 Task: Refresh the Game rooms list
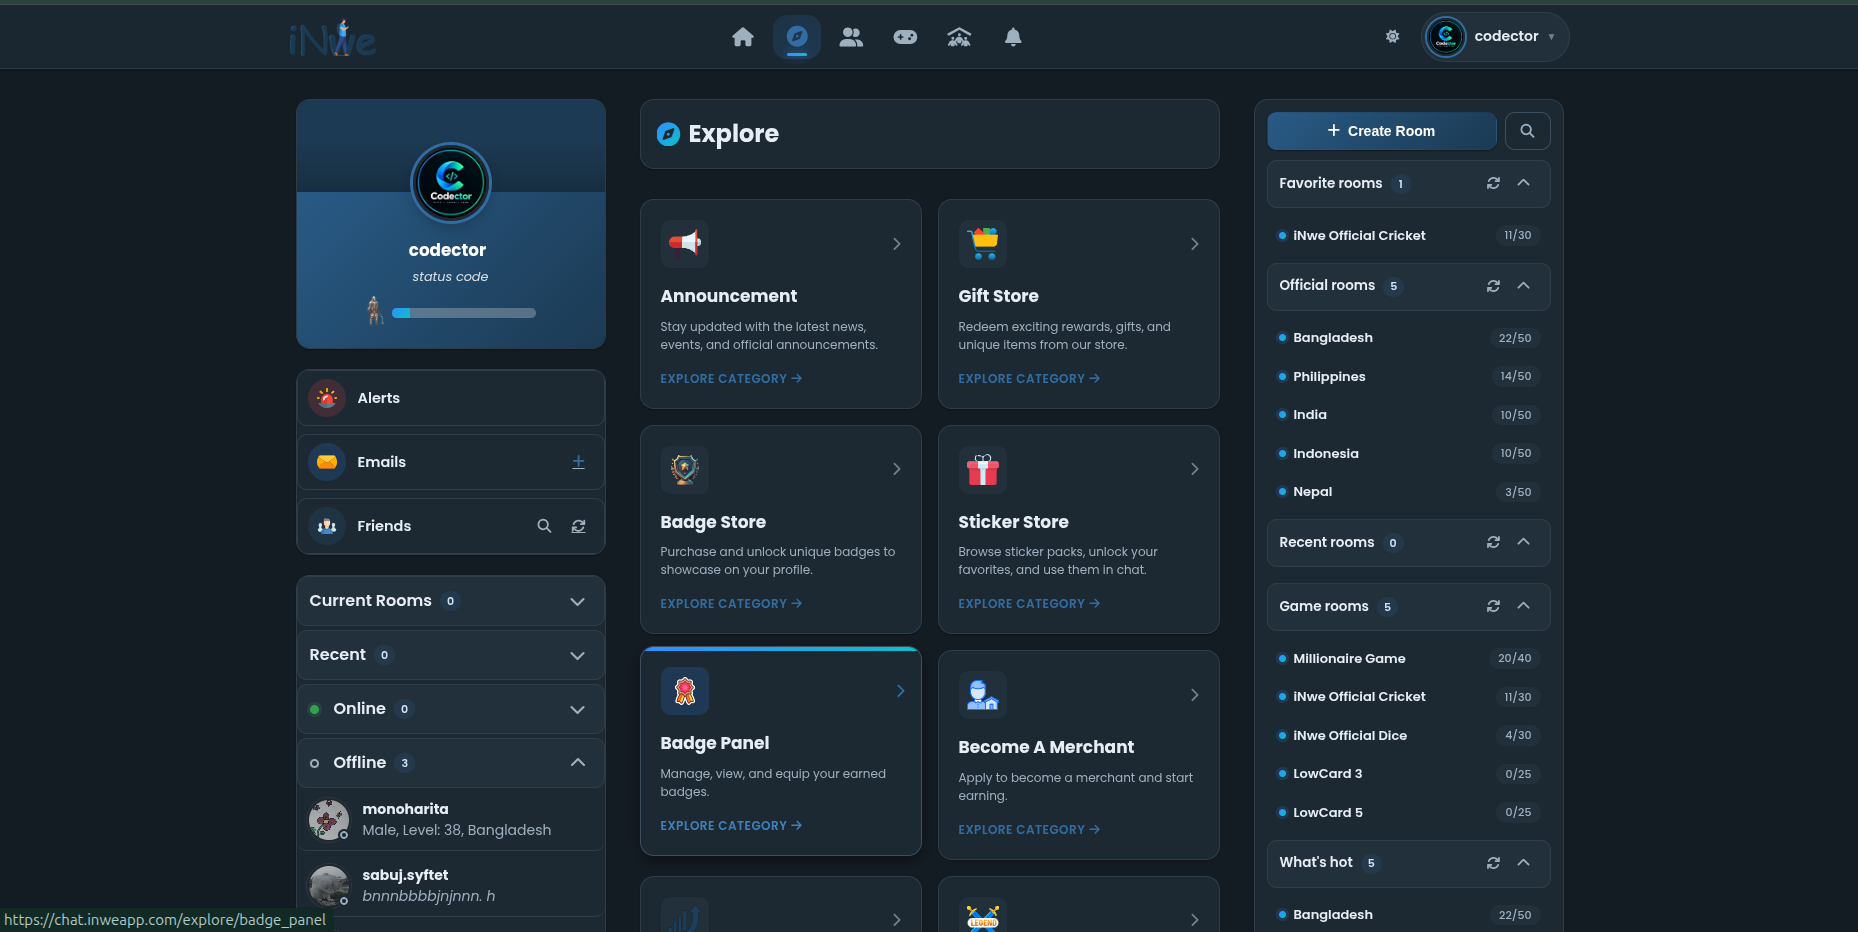(x=1493, y=606)
